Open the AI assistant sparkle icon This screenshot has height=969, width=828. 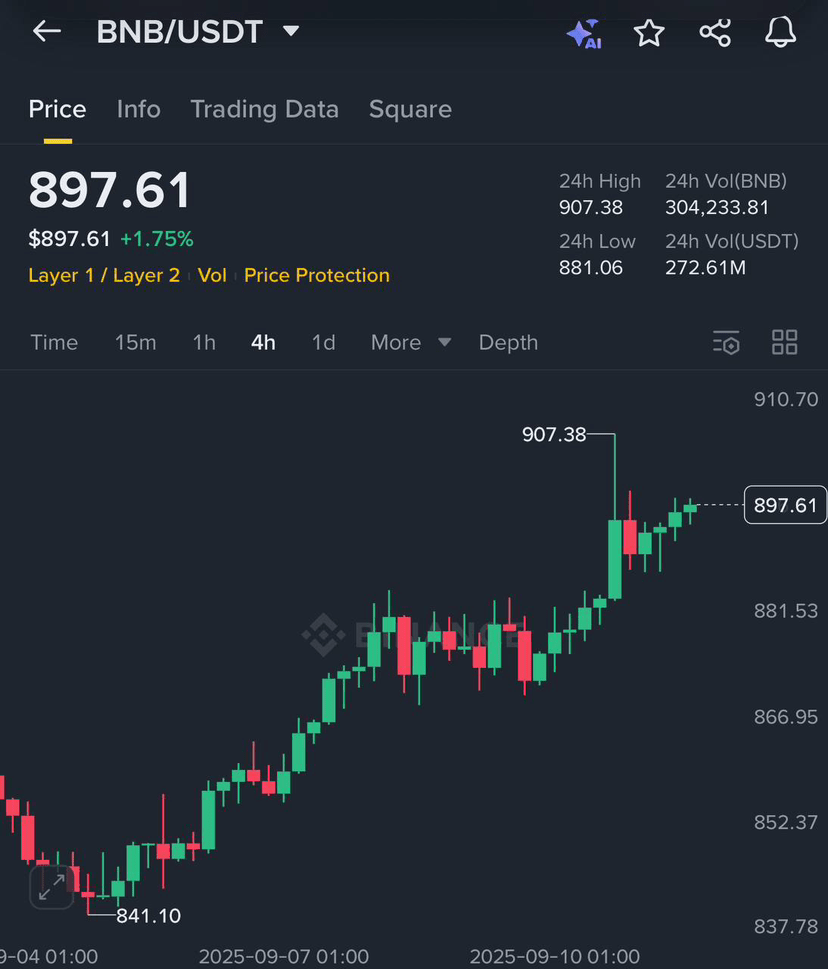pyautogui.click(x=584, y=33)
